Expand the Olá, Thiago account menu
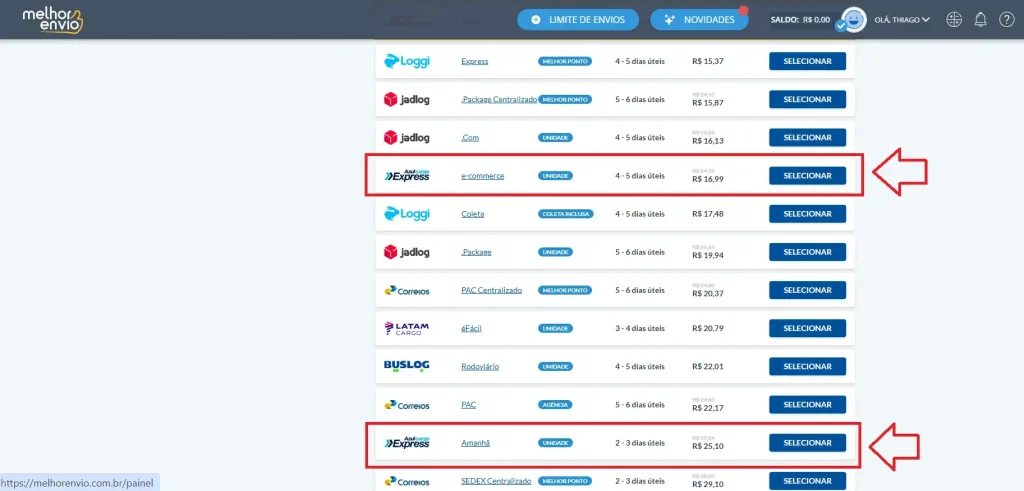The height and width of the screenshot is (491, 1024). pyautogui.click(x=902, y=20)
